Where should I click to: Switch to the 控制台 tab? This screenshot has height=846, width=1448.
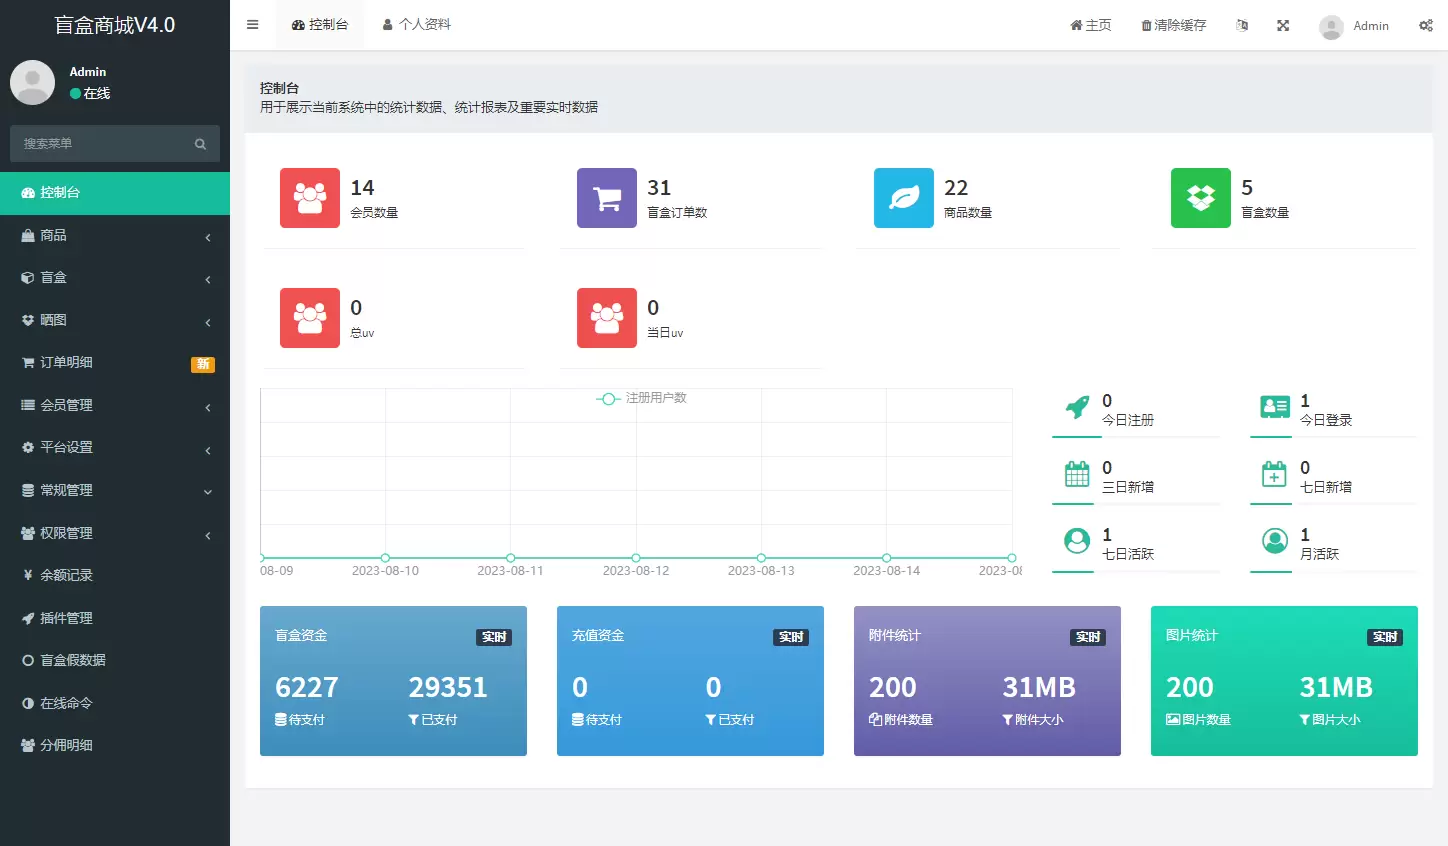tap(320, 25)
